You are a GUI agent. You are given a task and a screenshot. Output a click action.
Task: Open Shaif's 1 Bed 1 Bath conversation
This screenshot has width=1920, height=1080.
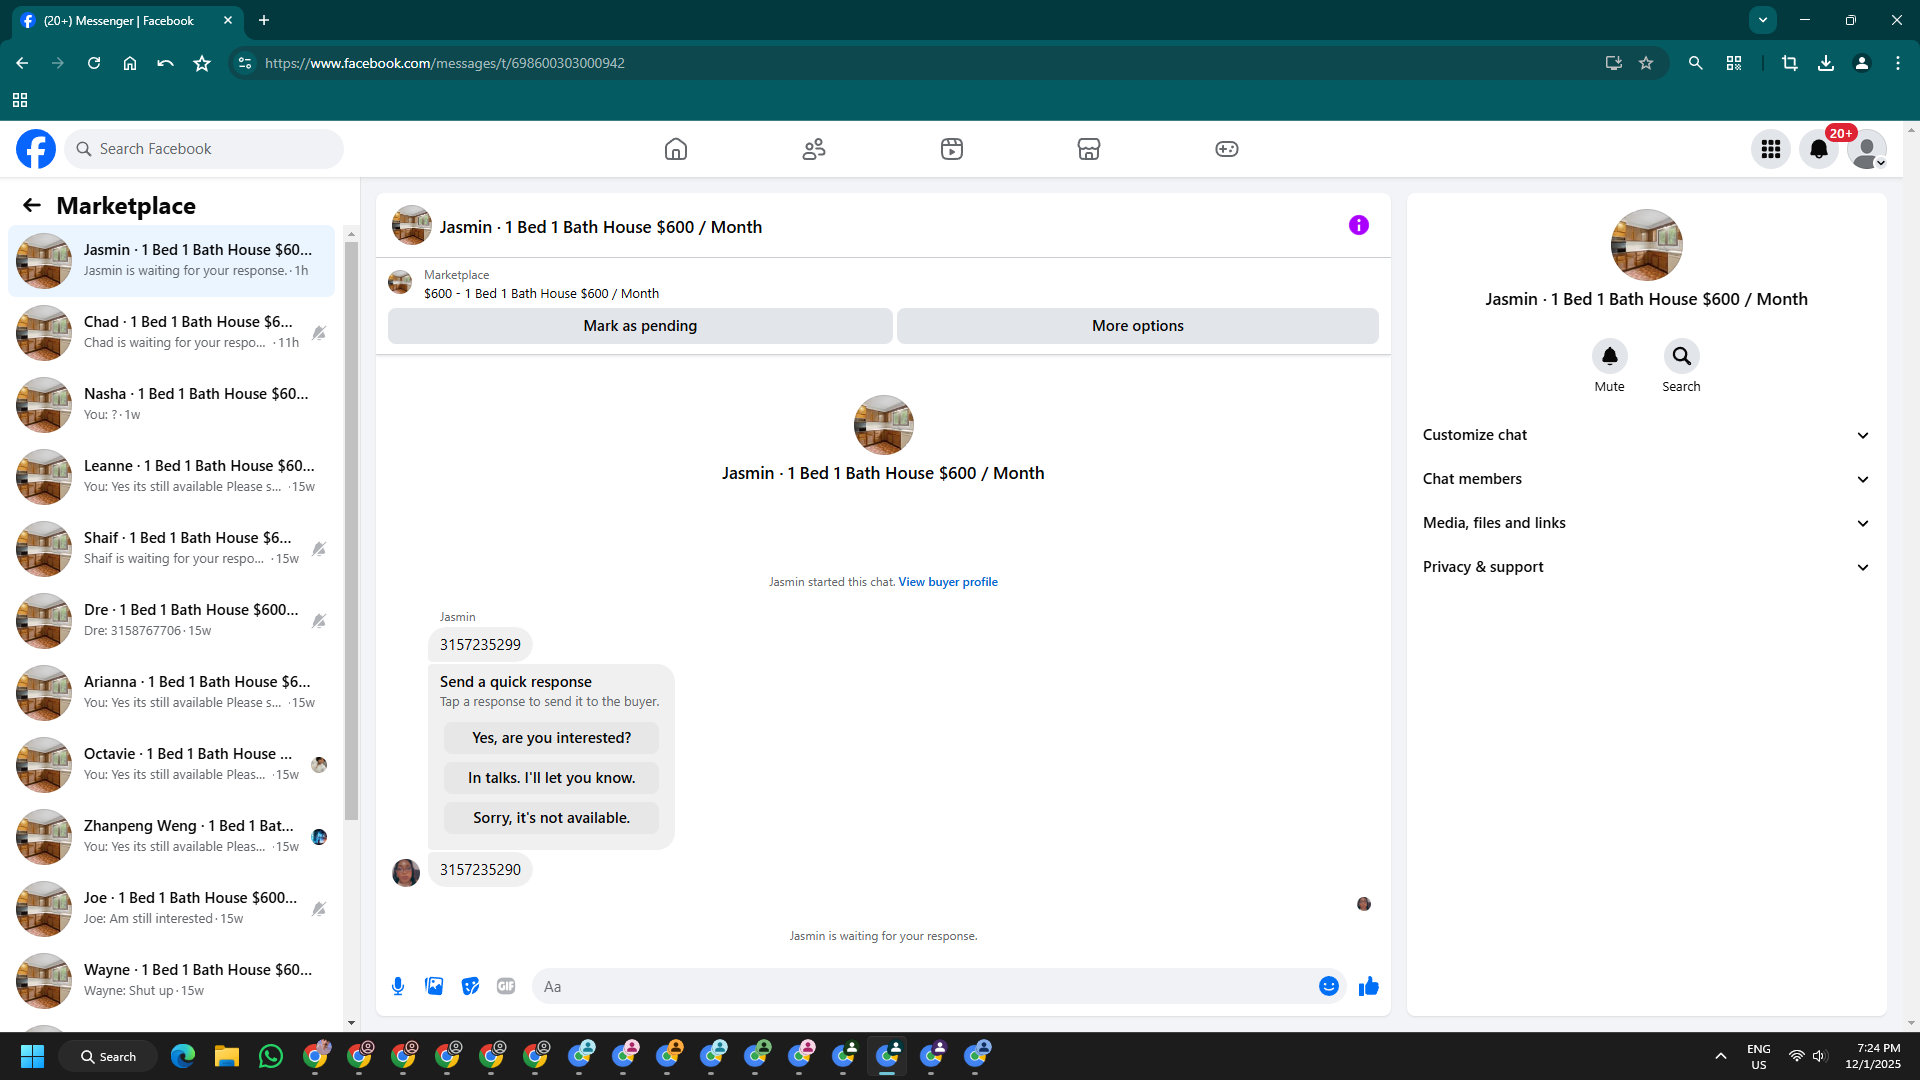tap(172, 549)
